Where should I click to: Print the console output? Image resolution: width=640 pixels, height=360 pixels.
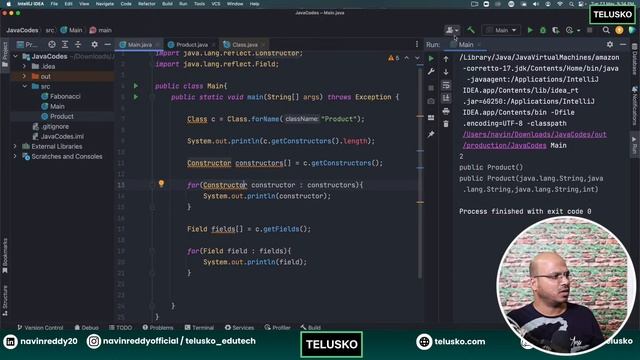click(x=446, y=111)
